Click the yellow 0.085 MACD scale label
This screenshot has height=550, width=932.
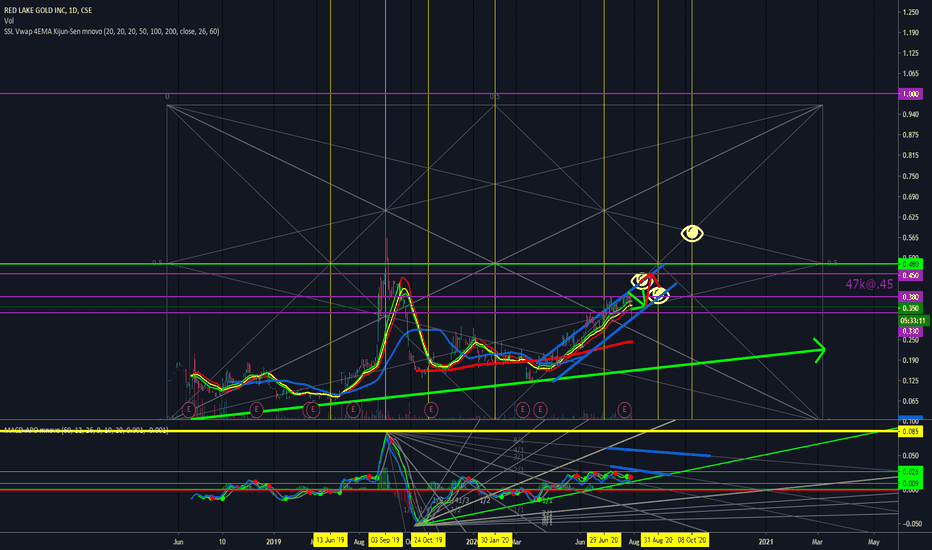[910, 431]
